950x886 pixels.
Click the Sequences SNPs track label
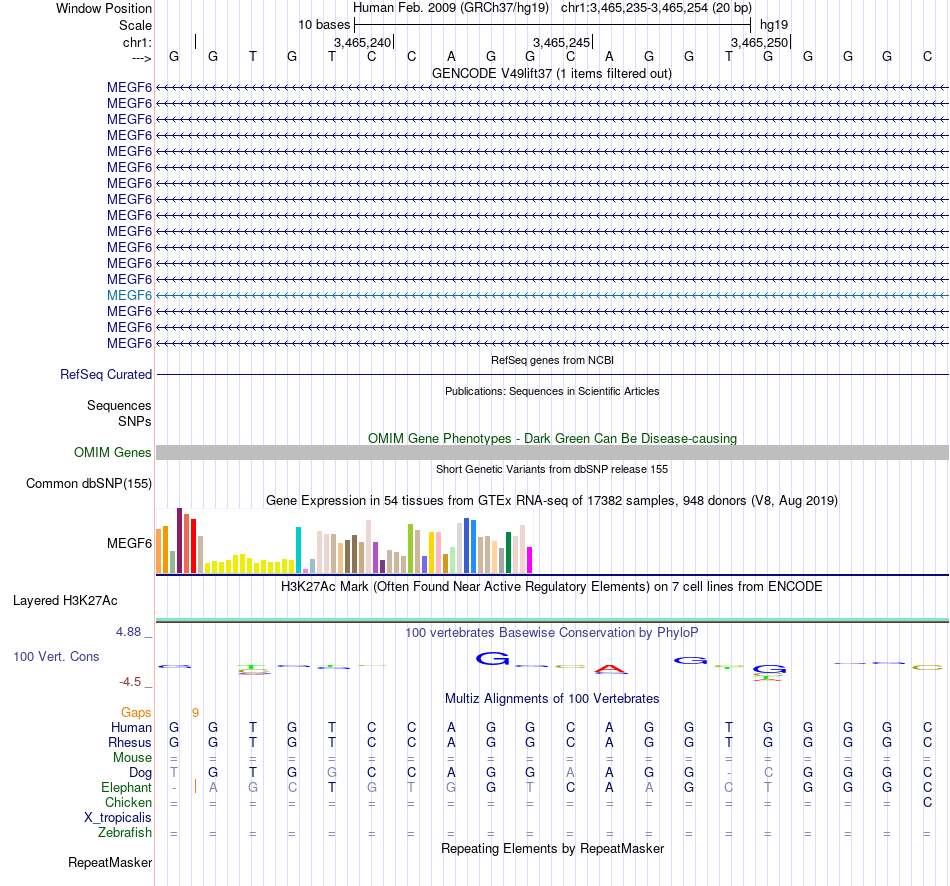click(x=119, y=413)
